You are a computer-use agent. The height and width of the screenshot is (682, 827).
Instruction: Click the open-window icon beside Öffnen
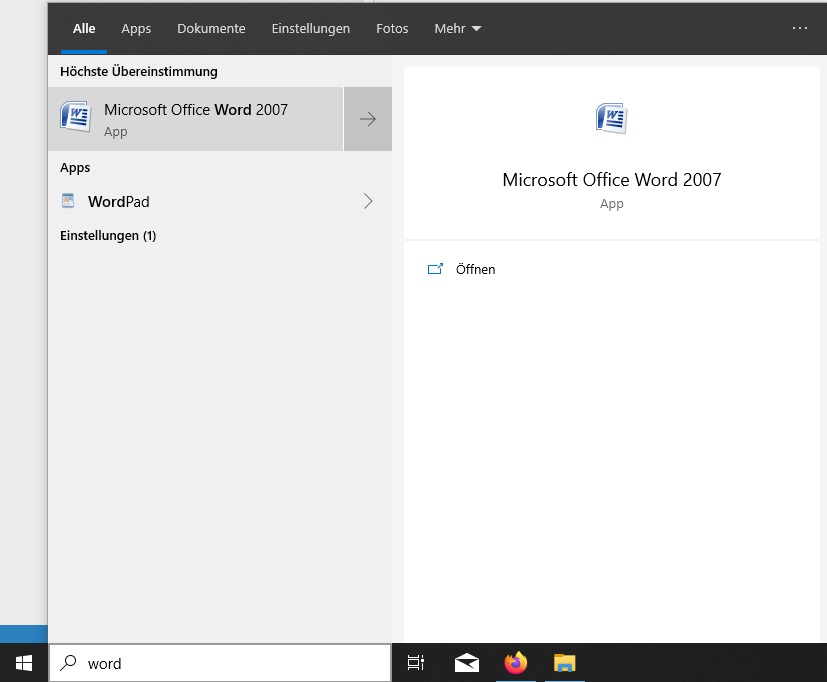pos(435,269)
